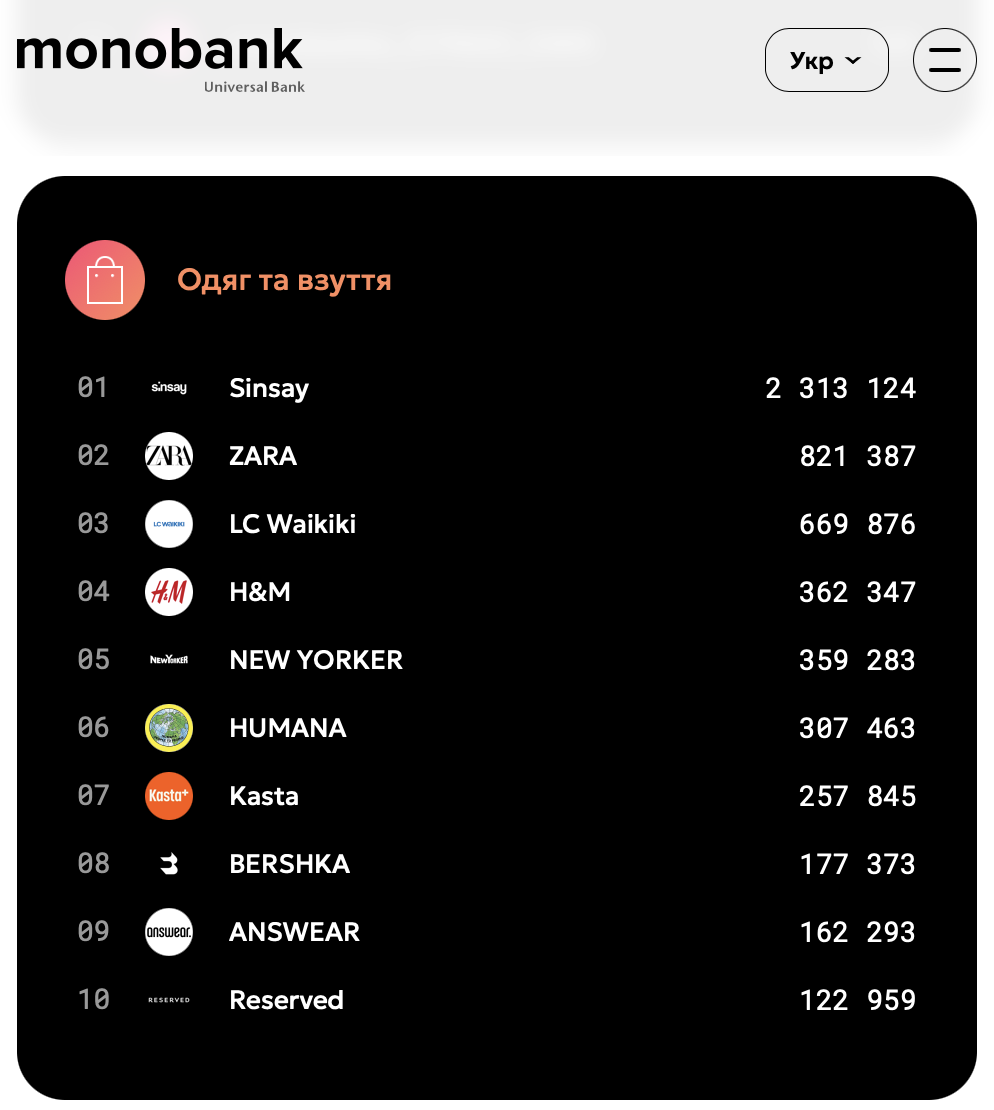The image size is (994, 1110).
Task: Click the red H&M logo
Action: 168,592
